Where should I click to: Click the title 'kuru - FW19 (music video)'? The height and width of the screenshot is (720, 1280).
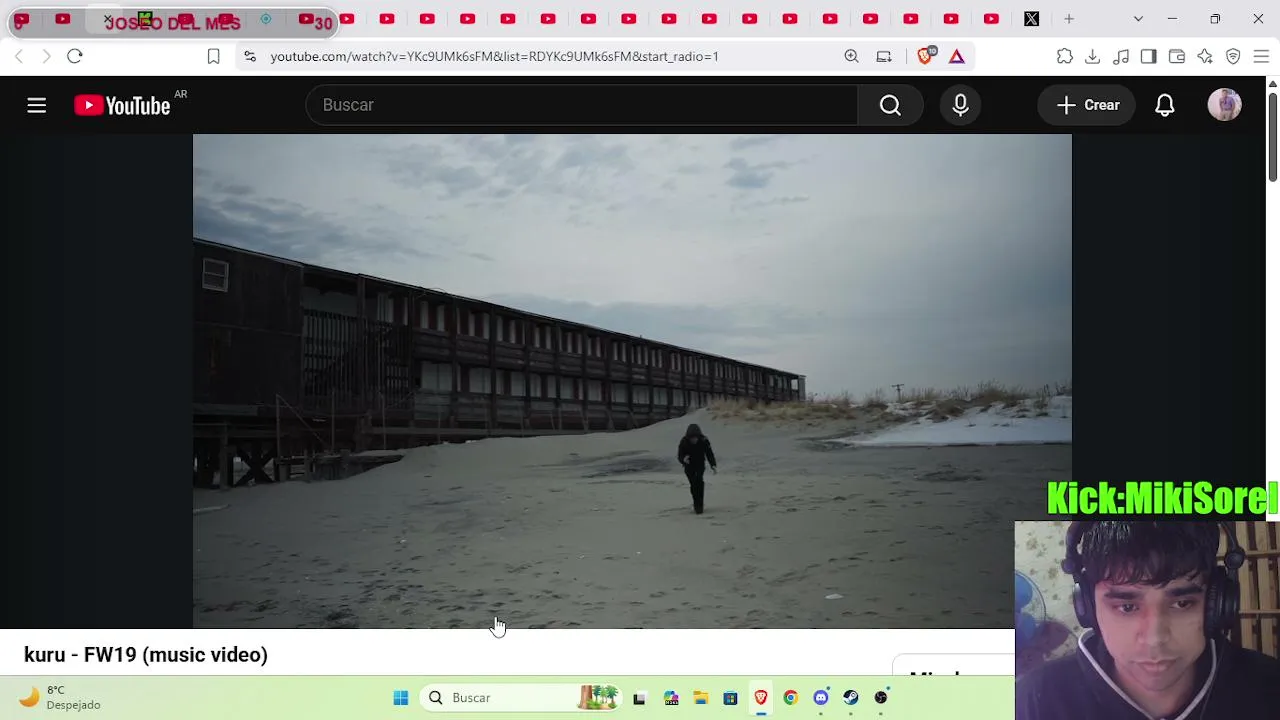(x=146, y=655)
